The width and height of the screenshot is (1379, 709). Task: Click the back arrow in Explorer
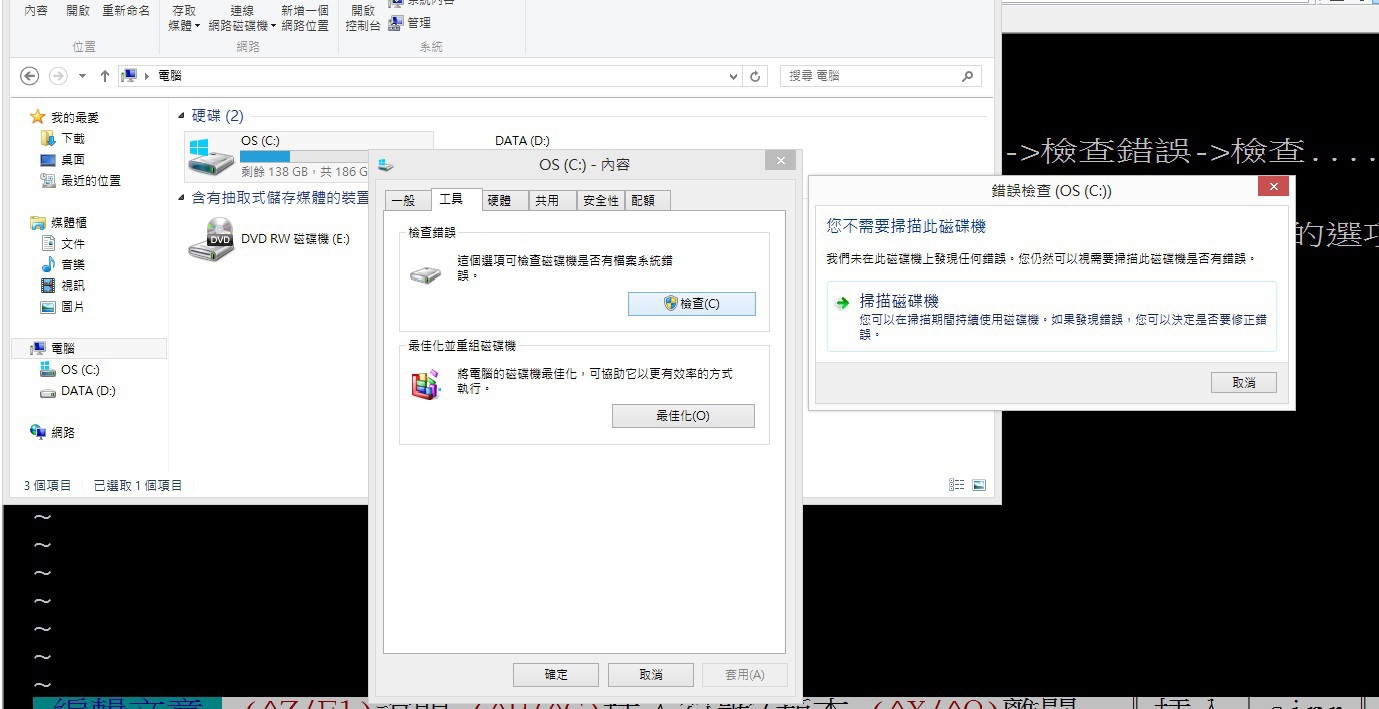tap(30, 76)
